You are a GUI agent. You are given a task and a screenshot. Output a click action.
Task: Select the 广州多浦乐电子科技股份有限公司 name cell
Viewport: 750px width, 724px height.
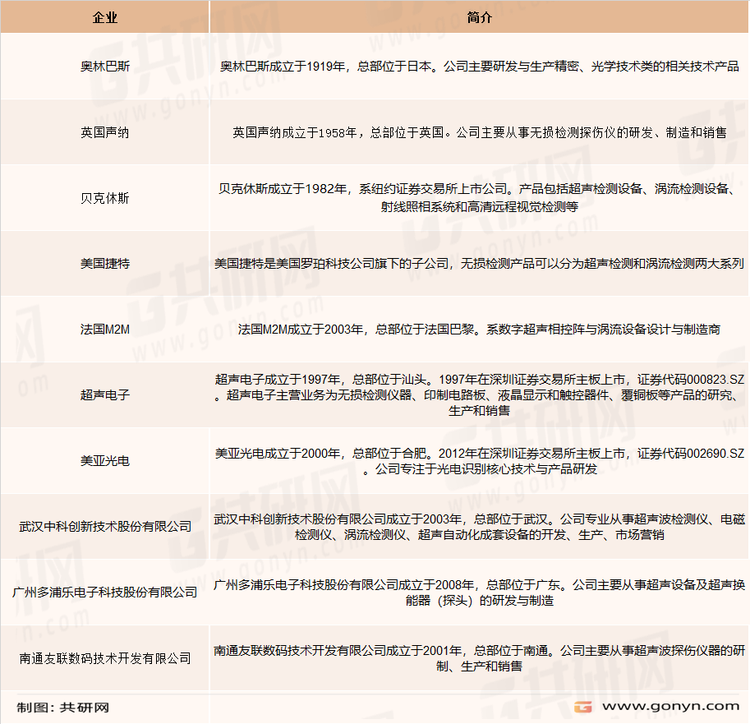105,592
